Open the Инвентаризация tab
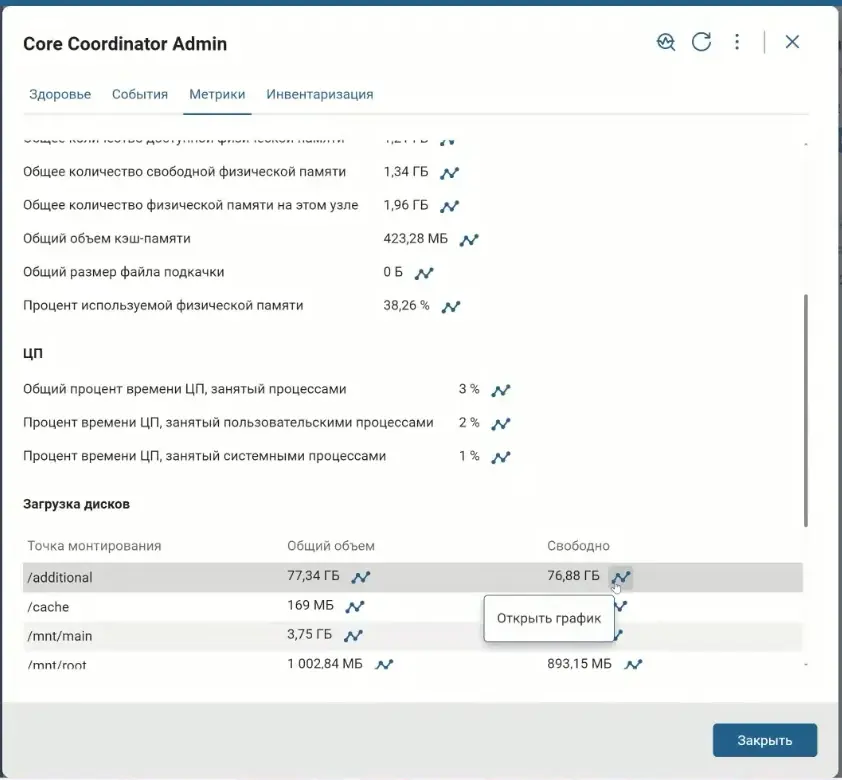Screen dimensions: 842x780 pyautogui.click(x=317, y=93)
